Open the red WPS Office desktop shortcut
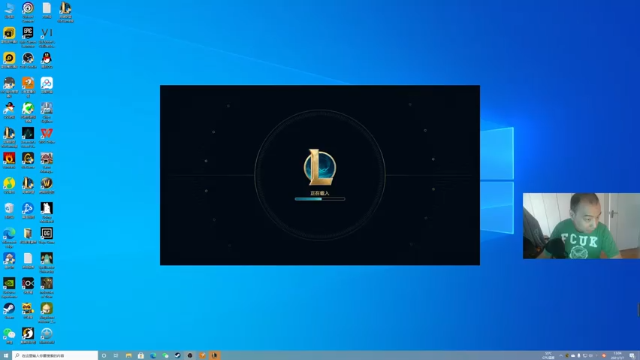 tap(47, 133)
